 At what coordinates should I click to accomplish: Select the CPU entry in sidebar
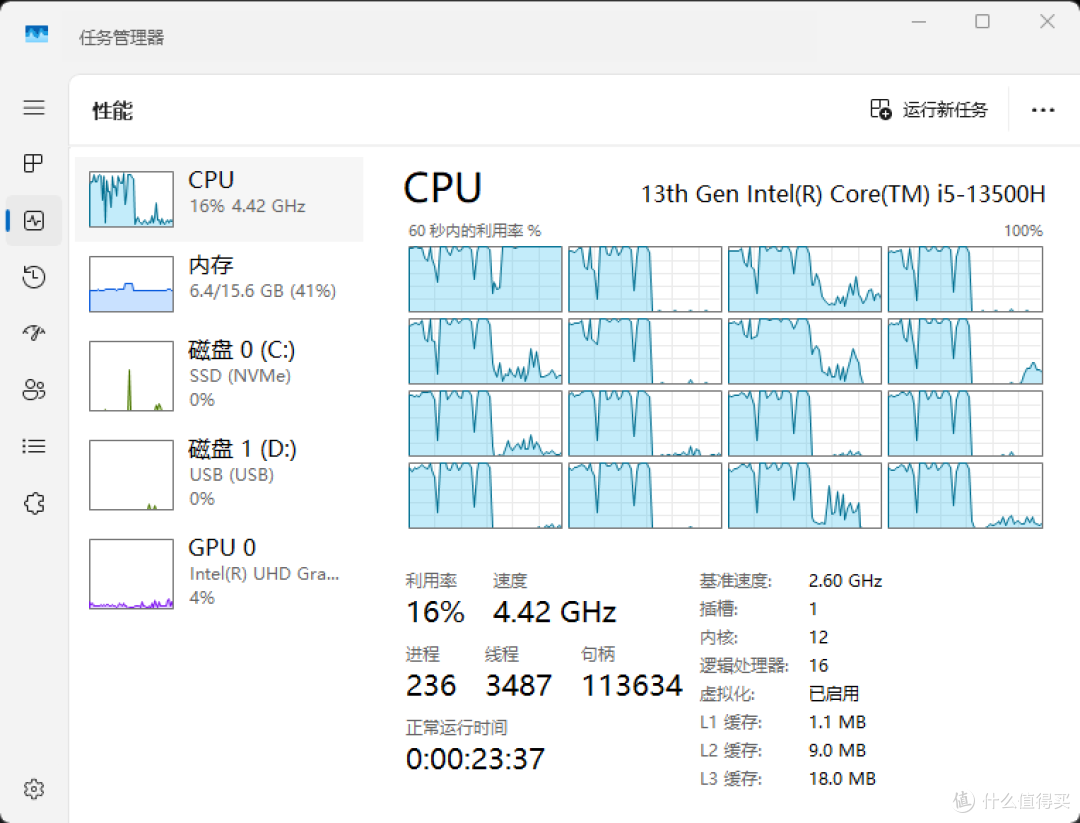219,200
